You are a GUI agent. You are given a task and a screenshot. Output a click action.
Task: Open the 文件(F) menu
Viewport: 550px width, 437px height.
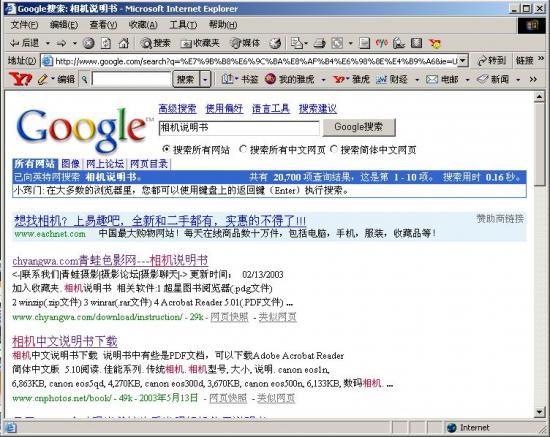tap(24, 25)
